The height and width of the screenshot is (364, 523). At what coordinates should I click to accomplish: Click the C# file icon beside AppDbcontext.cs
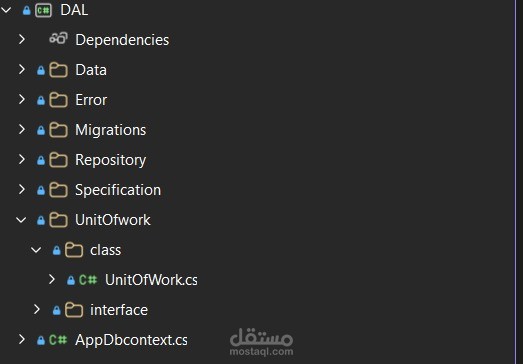[58, 340]
